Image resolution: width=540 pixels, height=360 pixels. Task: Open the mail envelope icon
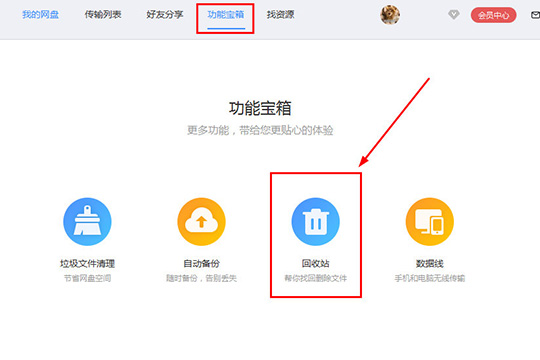[x=536, y=15]
